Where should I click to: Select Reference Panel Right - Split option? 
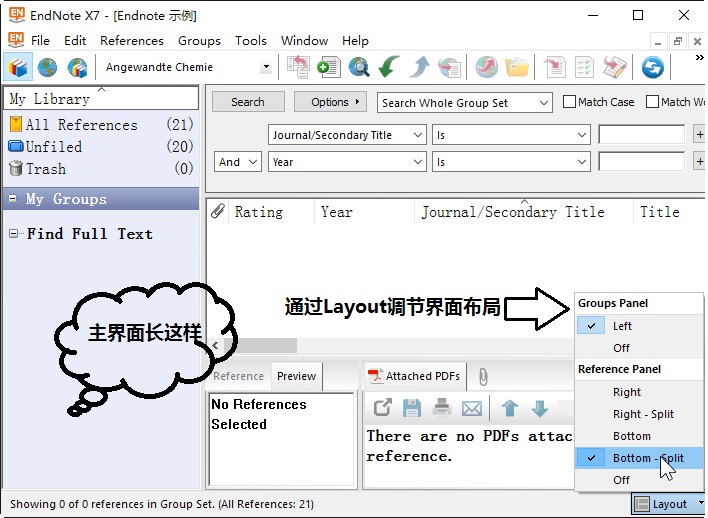coord(639,414)
